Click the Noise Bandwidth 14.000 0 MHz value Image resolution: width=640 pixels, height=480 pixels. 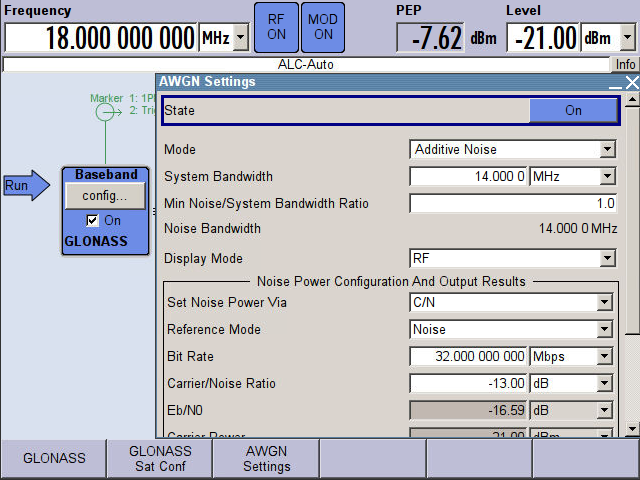578,229
